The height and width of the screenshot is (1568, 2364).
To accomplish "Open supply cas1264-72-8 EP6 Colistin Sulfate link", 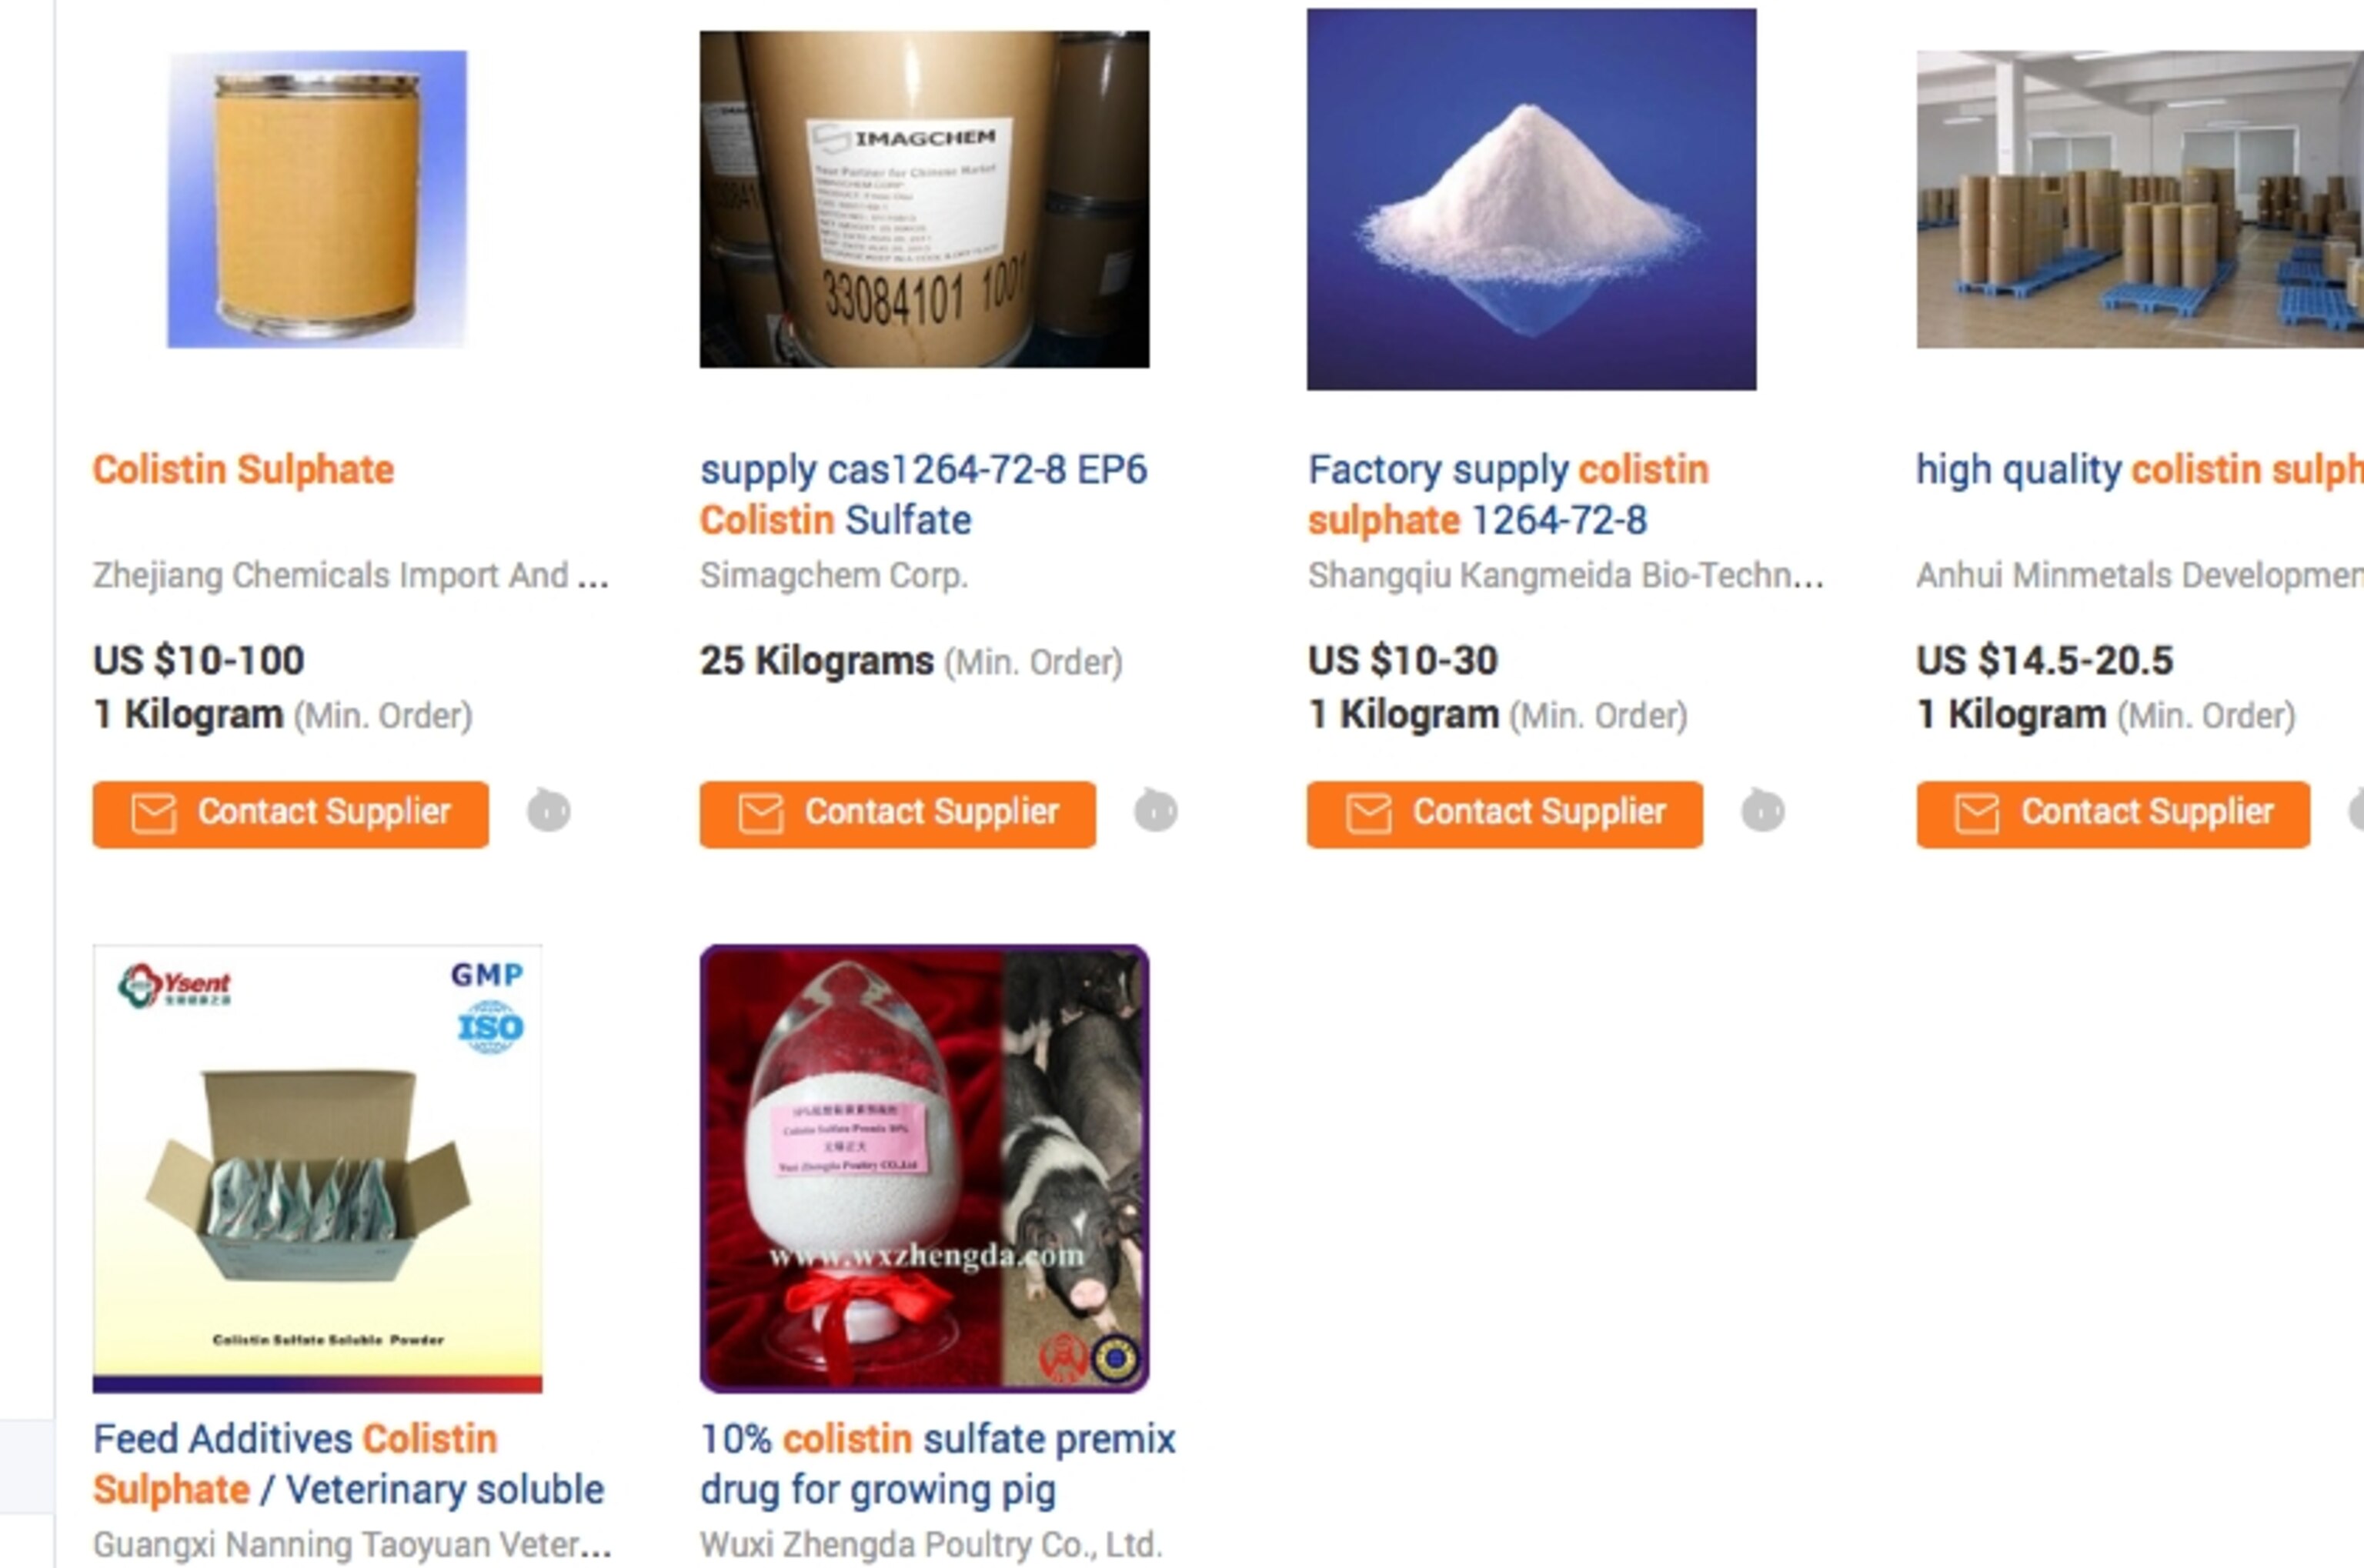I will [x=924, y=495].
